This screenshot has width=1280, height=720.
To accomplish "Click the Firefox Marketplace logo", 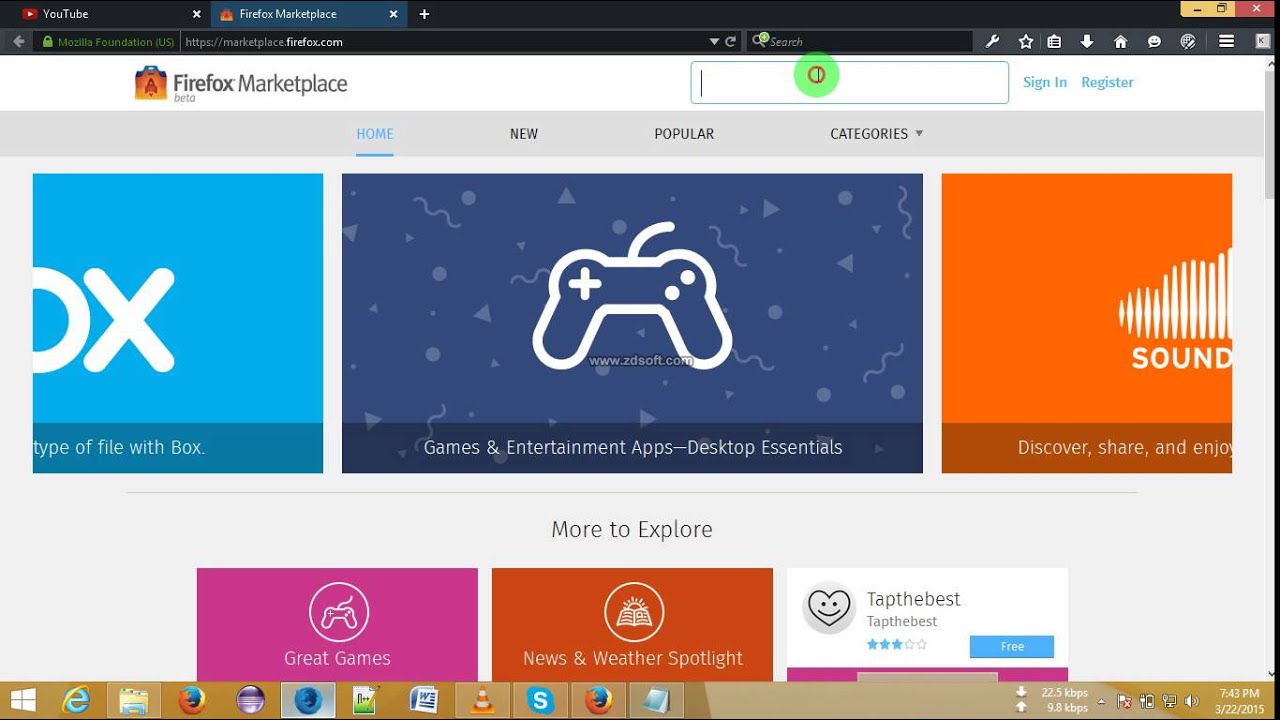I will click(x=241, y=84).
